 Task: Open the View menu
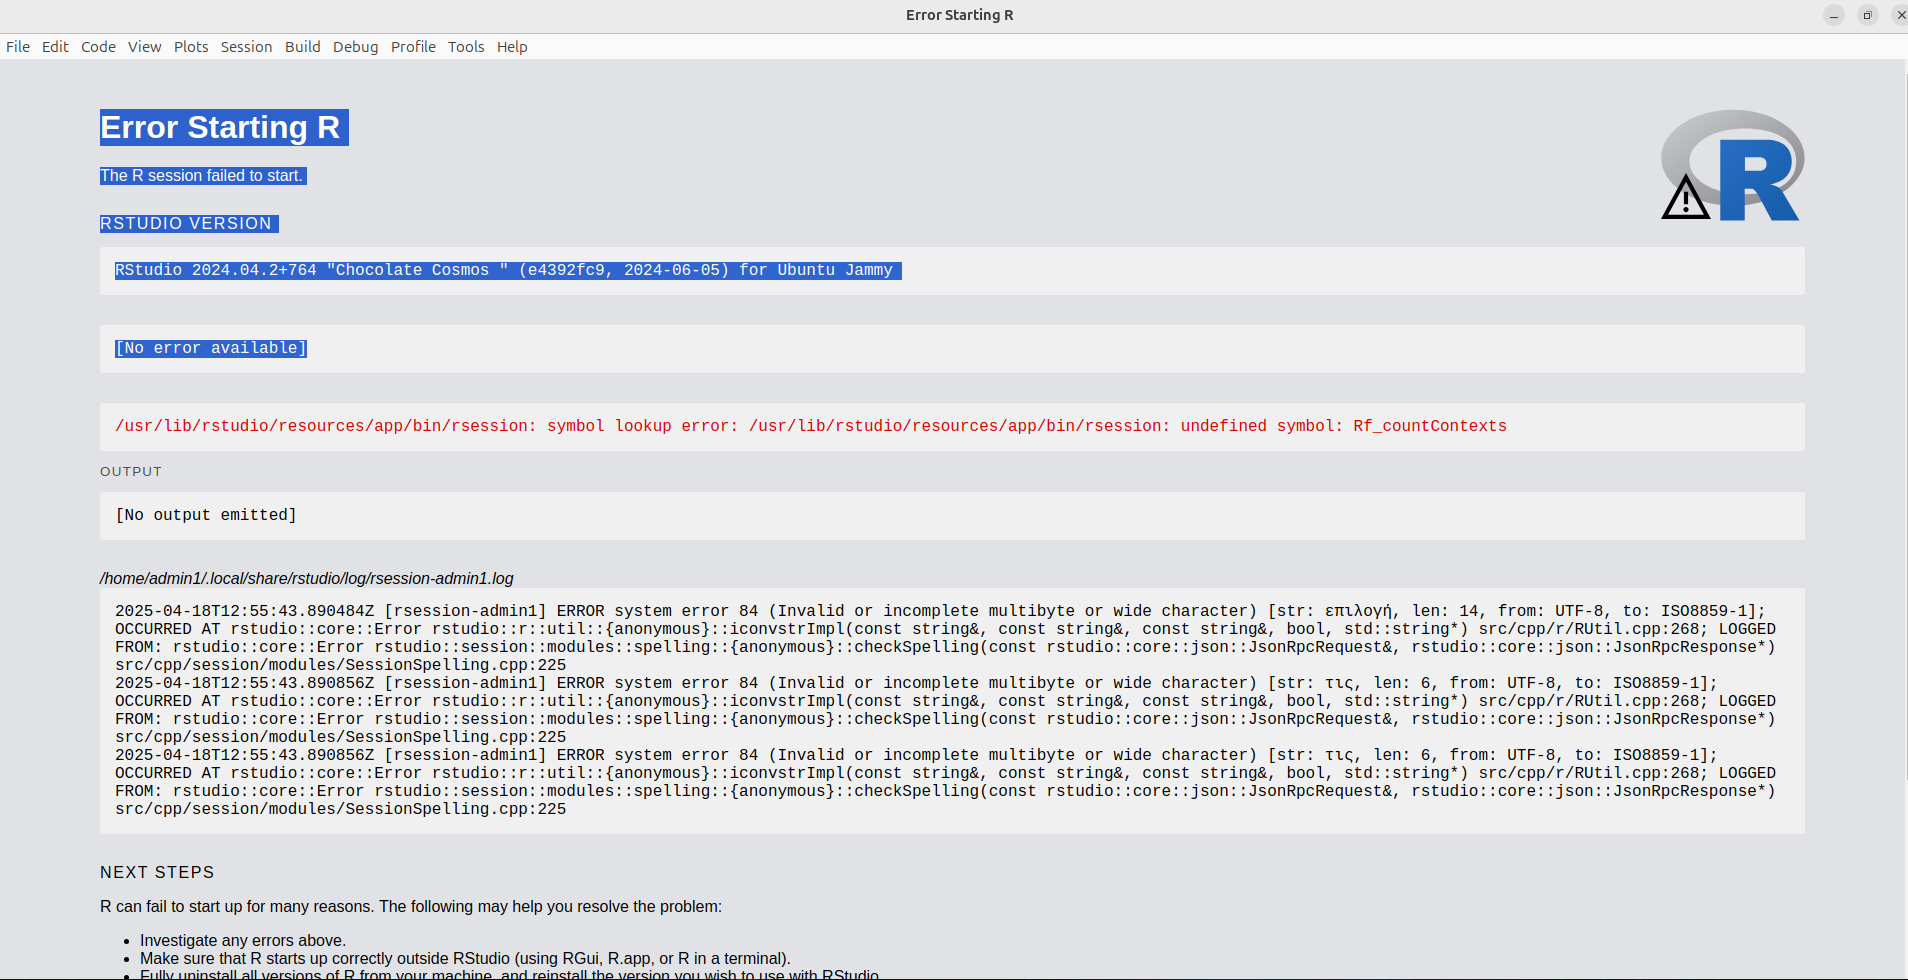(x=144, y=47)
